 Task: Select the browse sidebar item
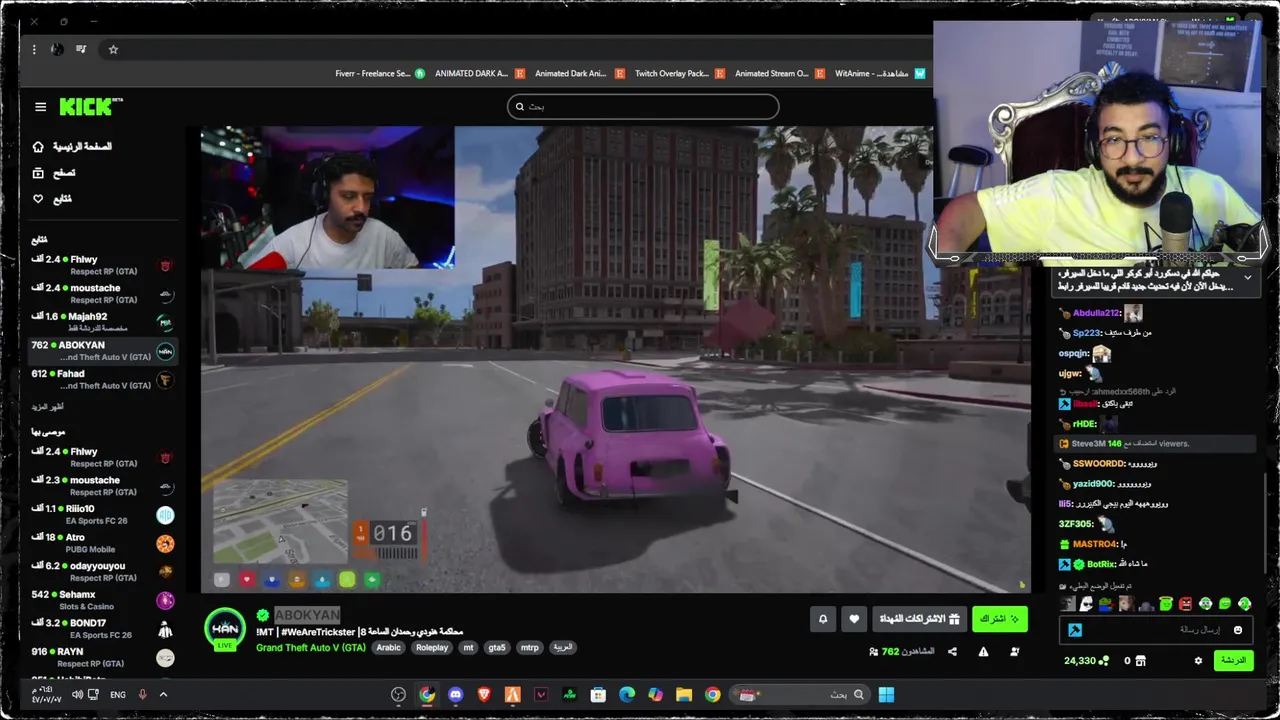click(x=54, y=172)
